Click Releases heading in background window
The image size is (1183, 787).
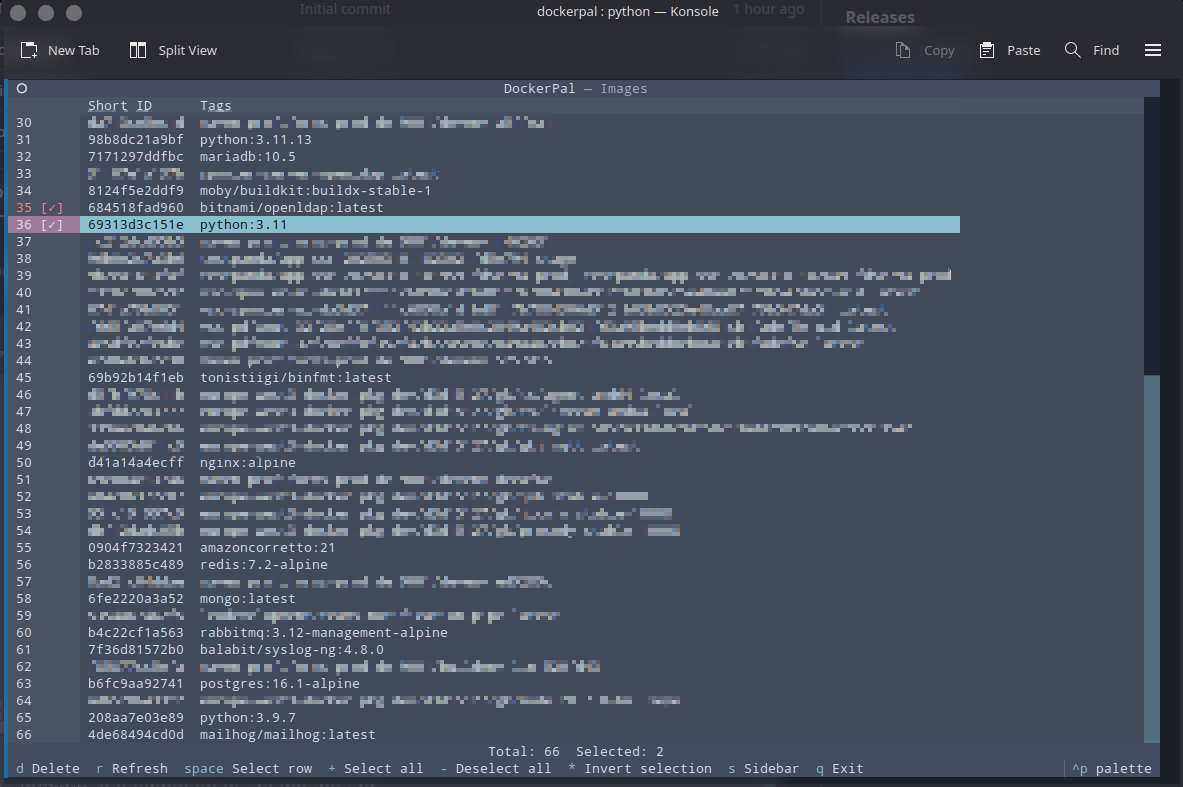880,17
